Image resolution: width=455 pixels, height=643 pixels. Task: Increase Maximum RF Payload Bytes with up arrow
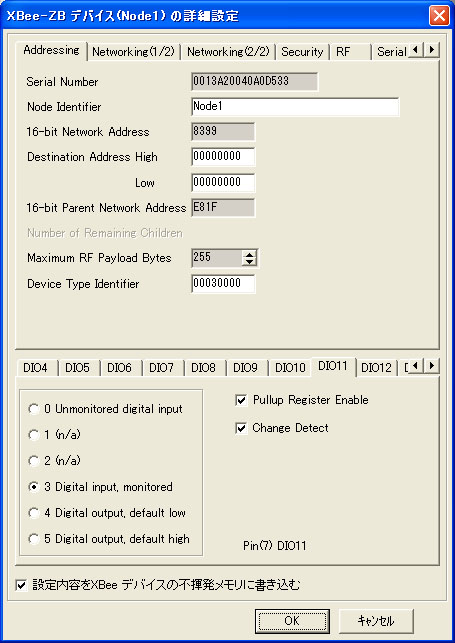(x=249, y=254)
